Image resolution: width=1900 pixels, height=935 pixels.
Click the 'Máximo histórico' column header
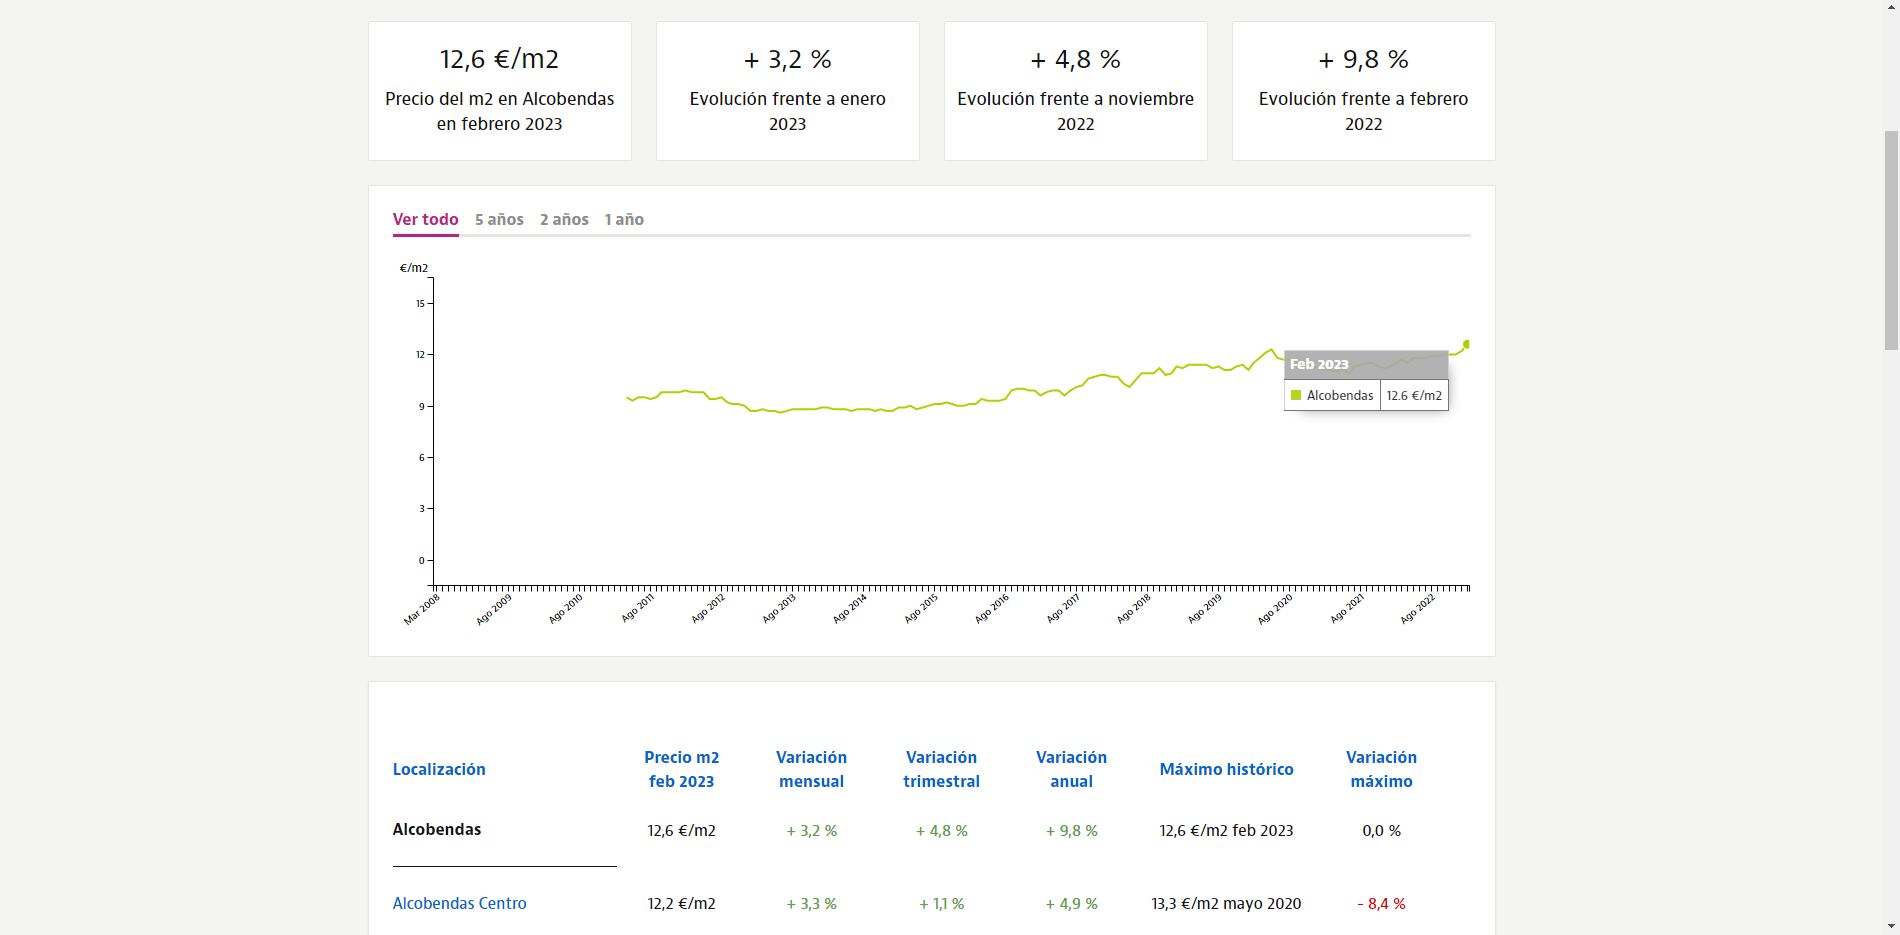pyautogui.click(x=1226, y=769)
